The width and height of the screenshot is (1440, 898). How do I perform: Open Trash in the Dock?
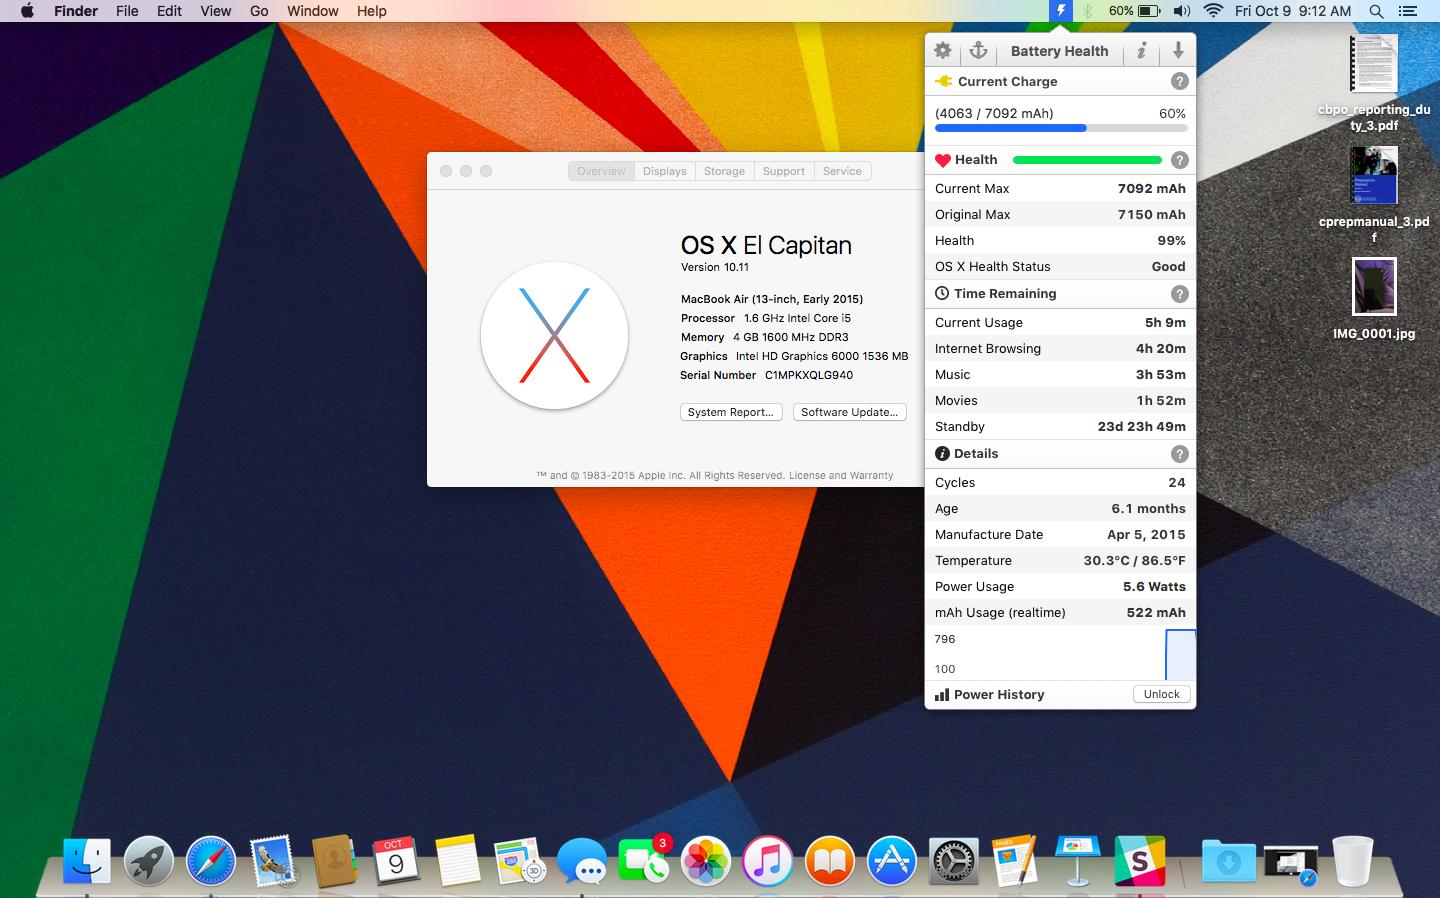pyautogui.click(x=1352, y=860)
